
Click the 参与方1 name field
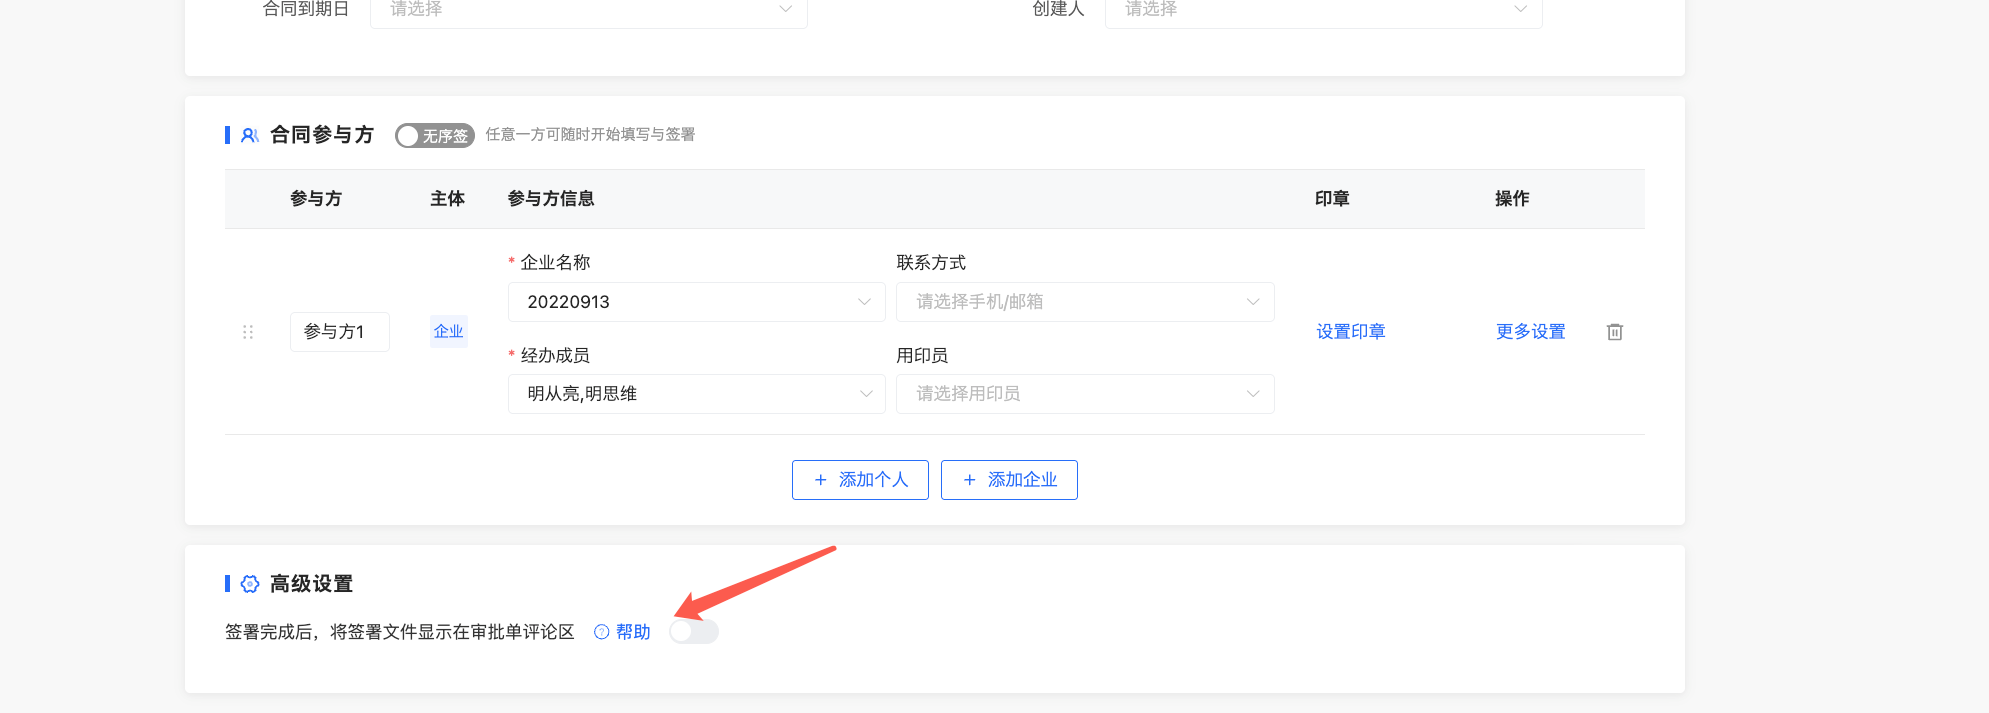(x=340, y=332)
